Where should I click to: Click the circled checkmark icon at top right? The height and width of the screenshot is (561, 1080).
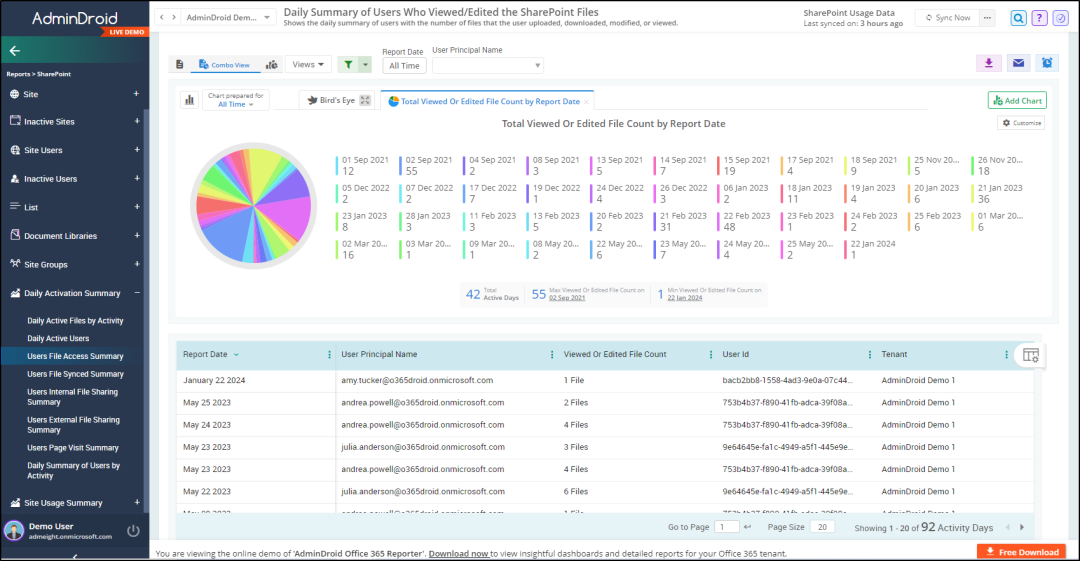1061,19
